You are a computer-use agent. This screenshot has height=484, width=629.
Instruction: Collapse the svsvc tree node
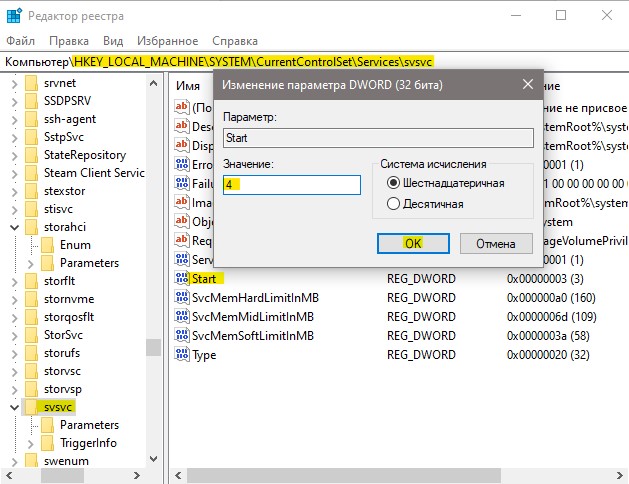click(x=14, y=407)
